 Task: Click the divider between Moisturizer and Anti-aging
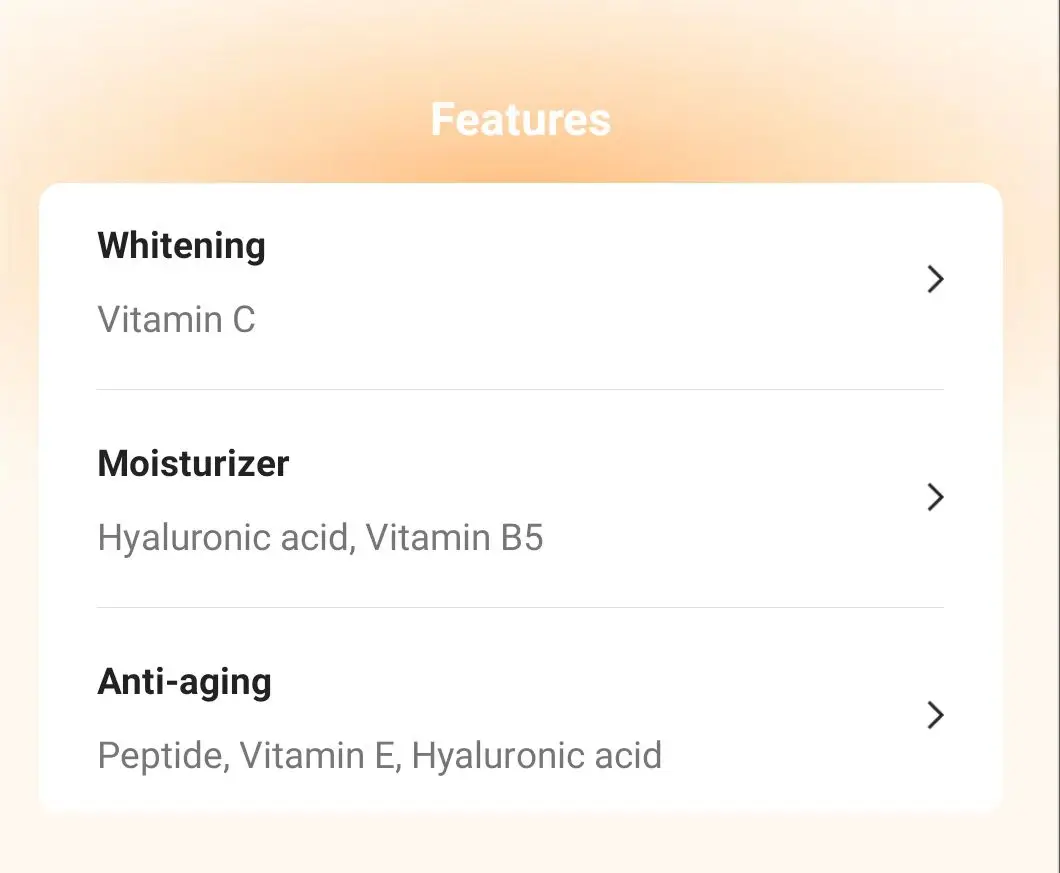click(520, 607)
